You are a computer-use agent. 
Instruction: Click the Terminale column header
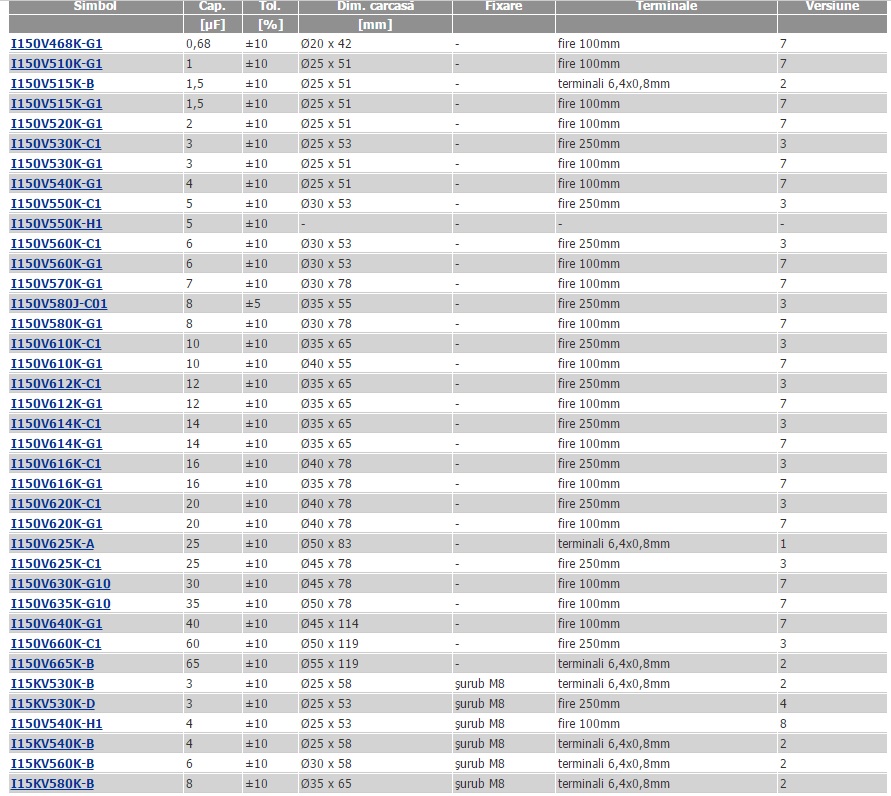[666, 6]
